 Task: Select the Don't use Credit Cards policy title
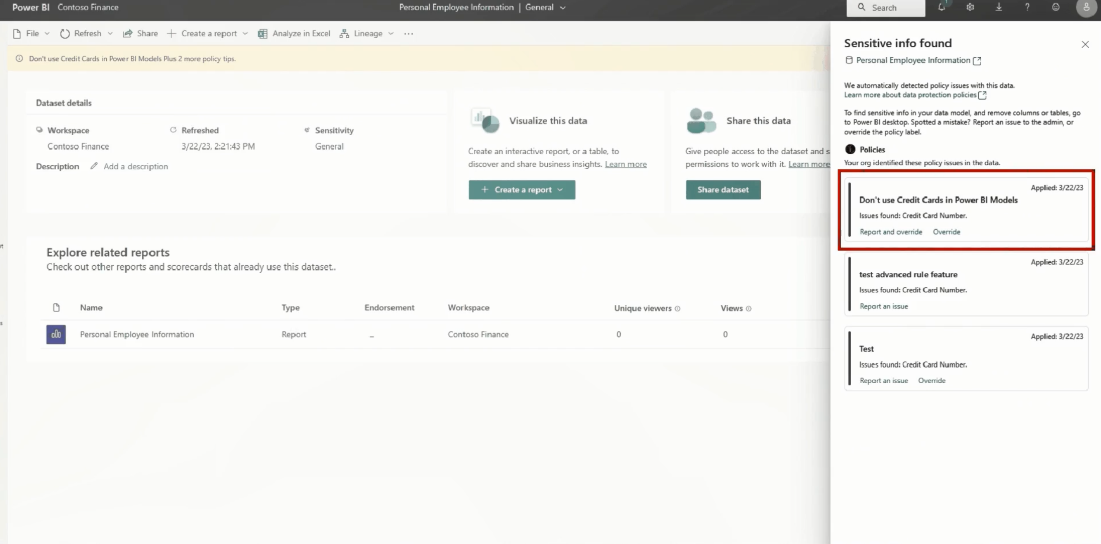[938, 200]
